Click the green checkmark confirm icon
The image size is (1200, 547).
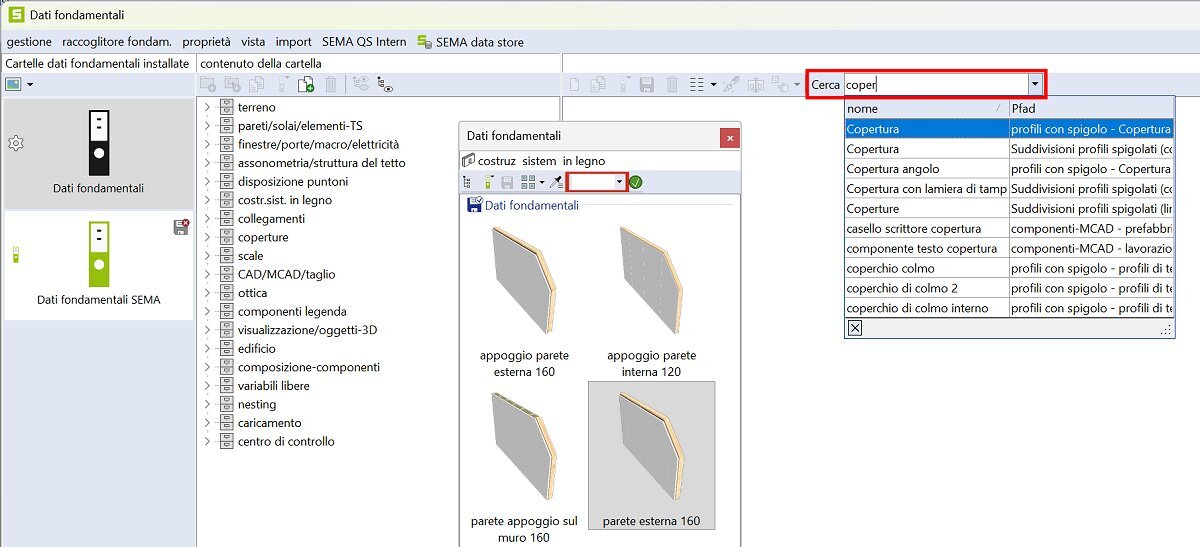coord(636,182)
